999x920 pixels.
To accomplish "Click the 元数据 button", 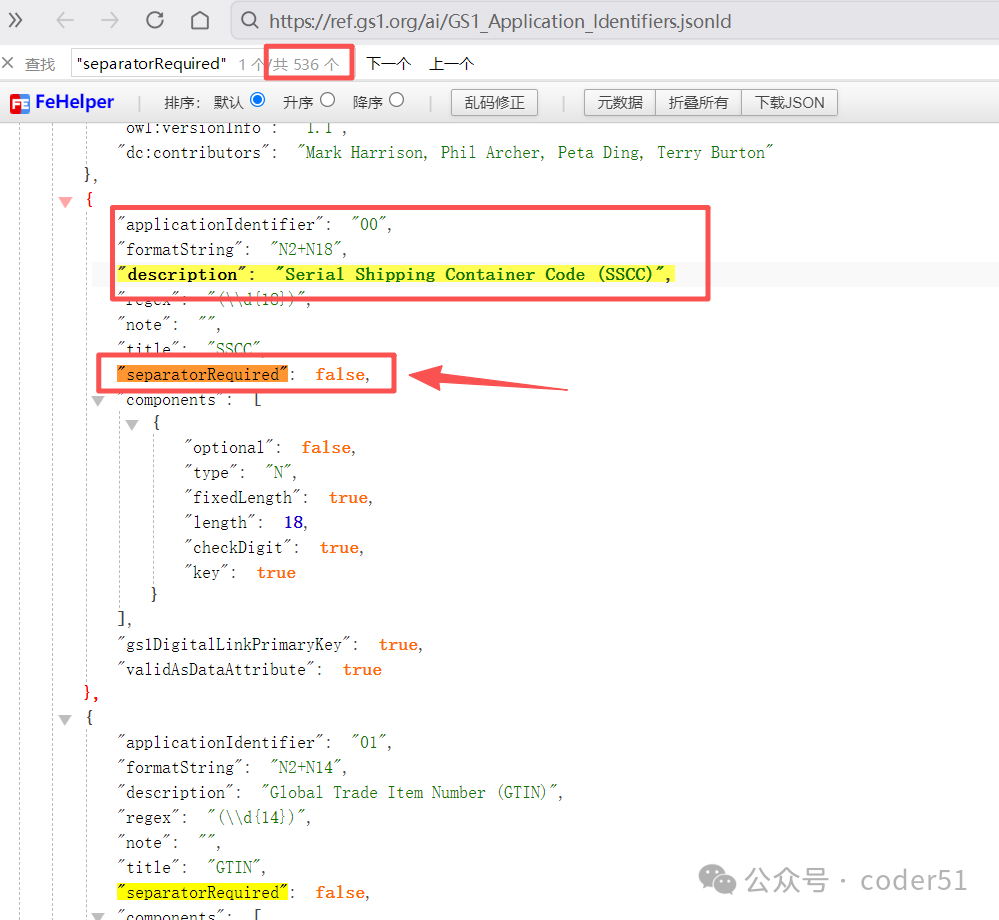I will click(x=620, y=103).
